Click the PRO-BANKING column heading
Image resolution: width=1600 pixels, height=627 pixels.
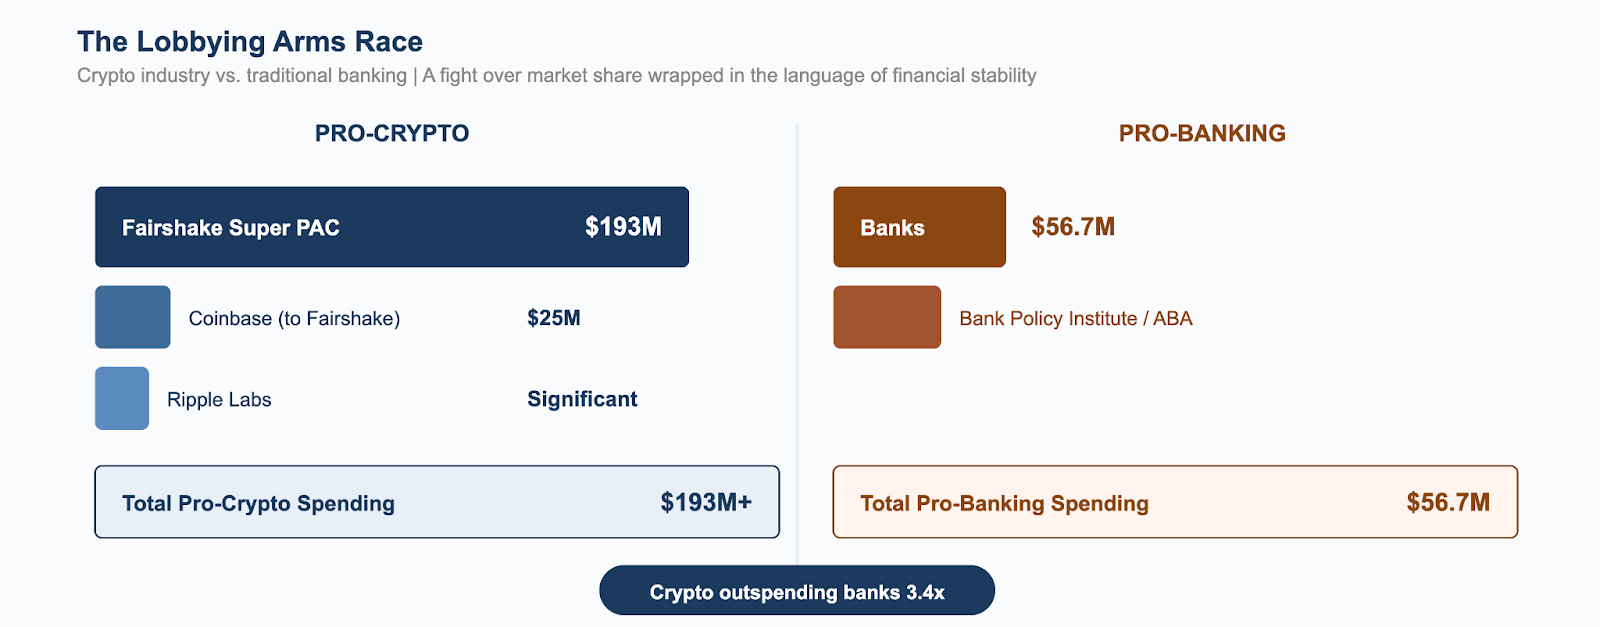coord(1201,133)
